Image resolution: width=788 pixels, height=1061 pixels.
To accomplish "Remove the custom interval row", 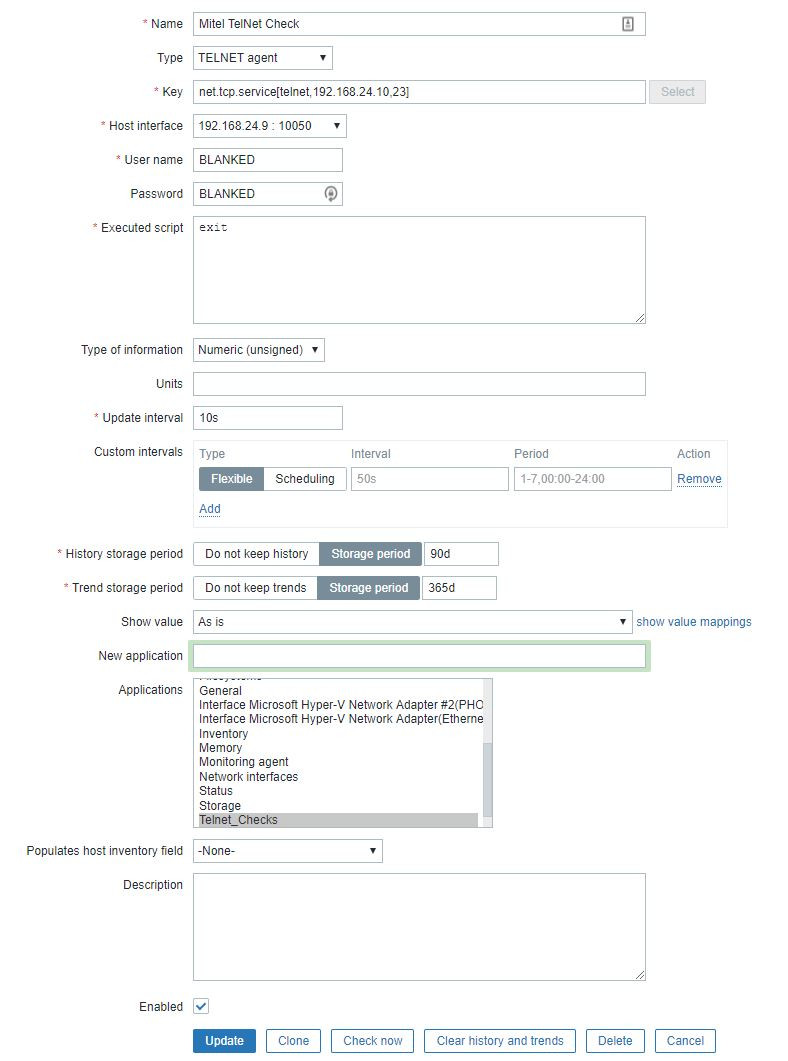I will pos(699,479).
